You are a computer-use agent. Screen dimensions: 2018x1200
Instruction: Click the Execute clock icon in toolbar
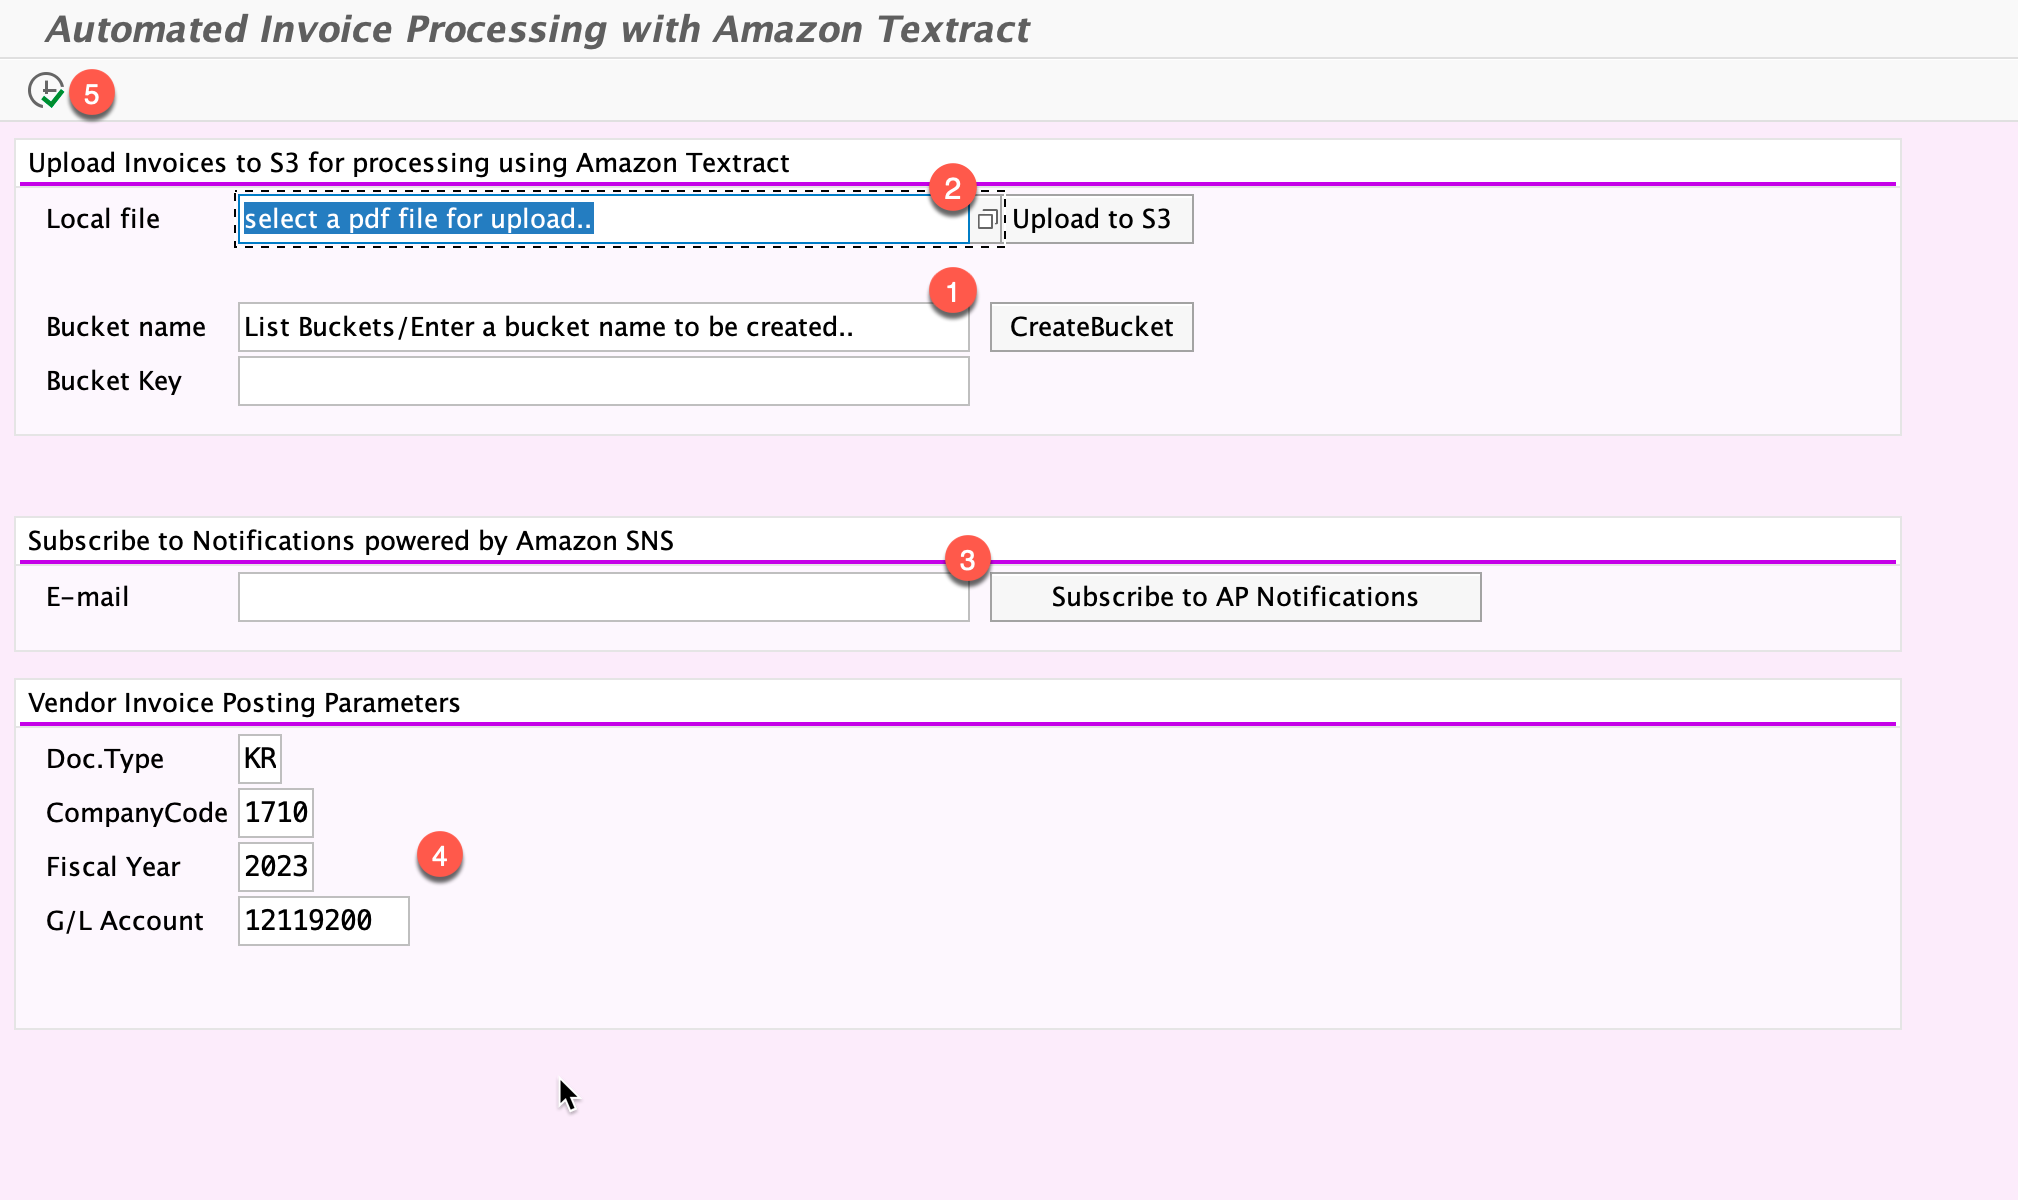point(46,91)
